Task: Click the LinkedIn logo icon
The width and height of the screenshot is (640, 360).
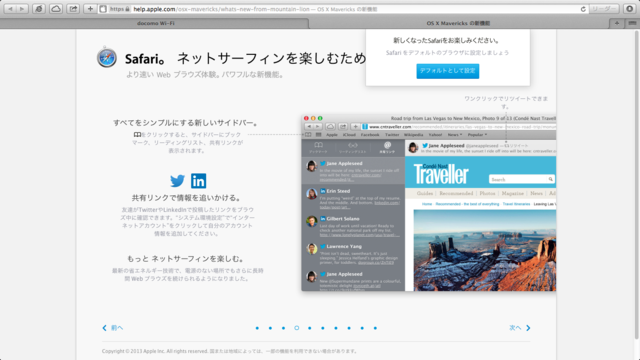Action: [199, 181]
